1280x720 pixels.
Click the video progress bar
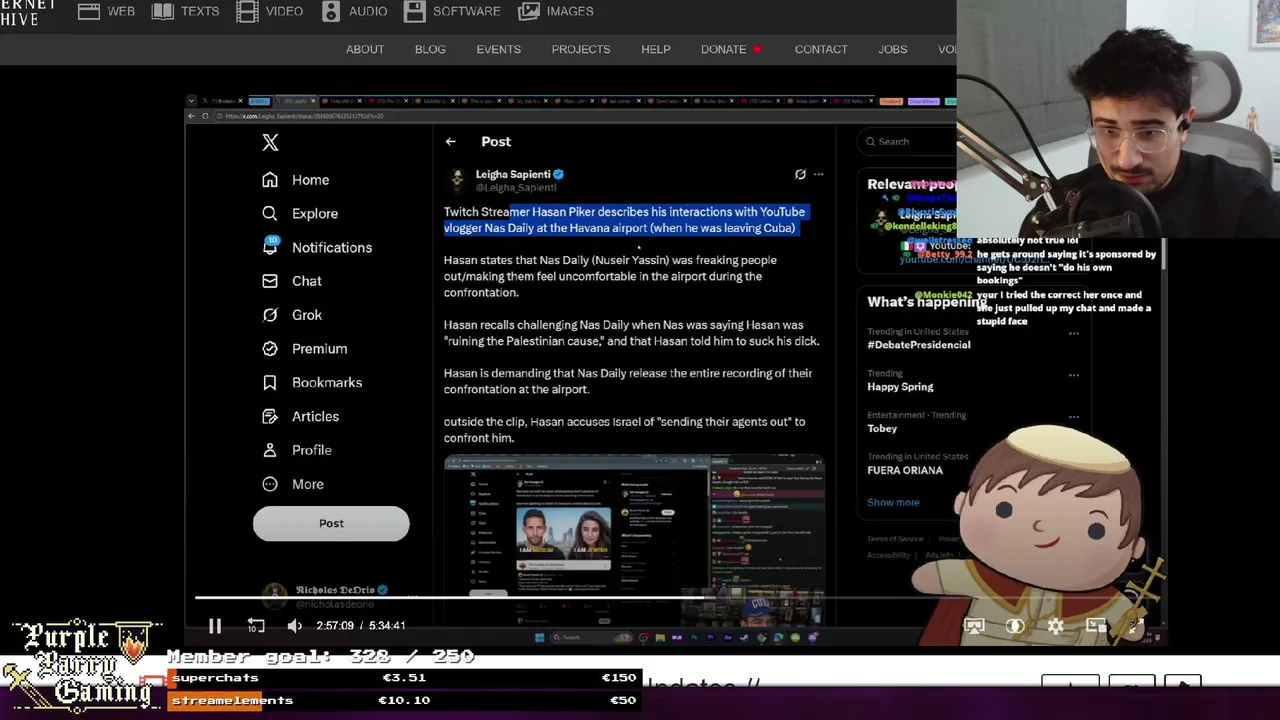click(676, 598)
